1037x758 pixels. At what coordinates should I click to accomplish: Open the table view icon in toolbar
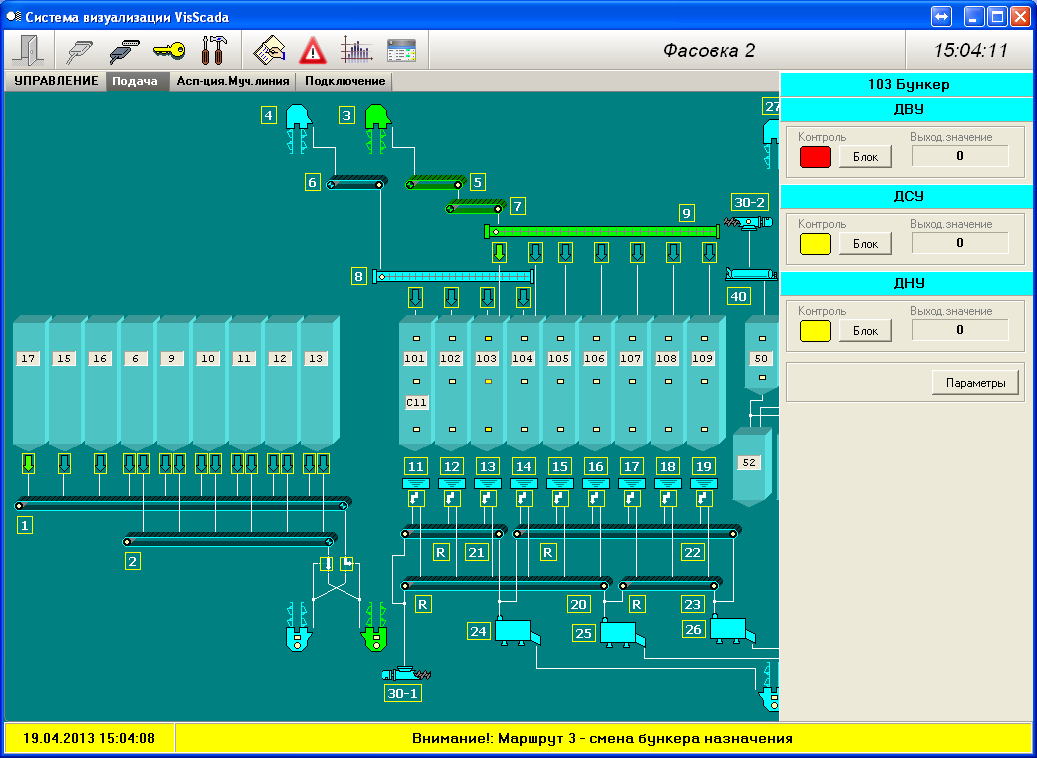(401, 50)
